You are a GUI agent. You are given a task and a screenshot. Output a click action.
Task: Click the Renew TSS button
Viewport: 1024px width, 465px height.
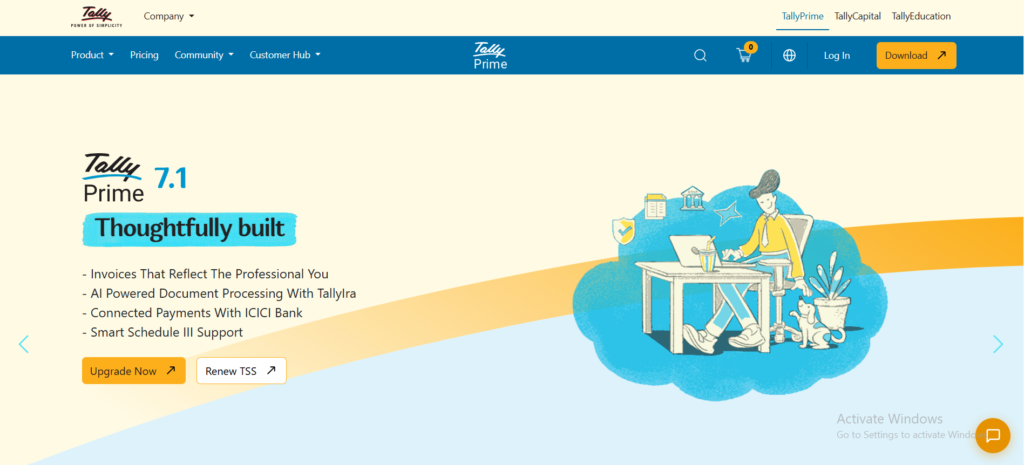pyautogui.click(x=241, y=370)
